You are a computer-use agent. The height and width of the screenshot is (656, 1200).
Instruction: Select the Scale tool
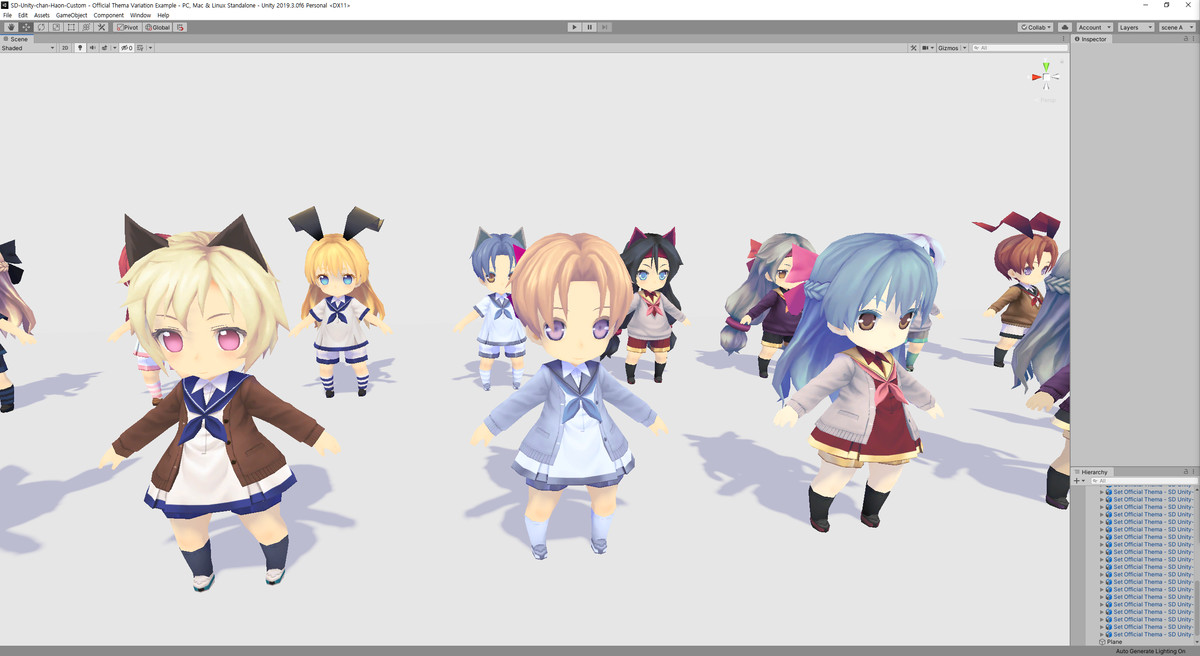tap(56, 27)
